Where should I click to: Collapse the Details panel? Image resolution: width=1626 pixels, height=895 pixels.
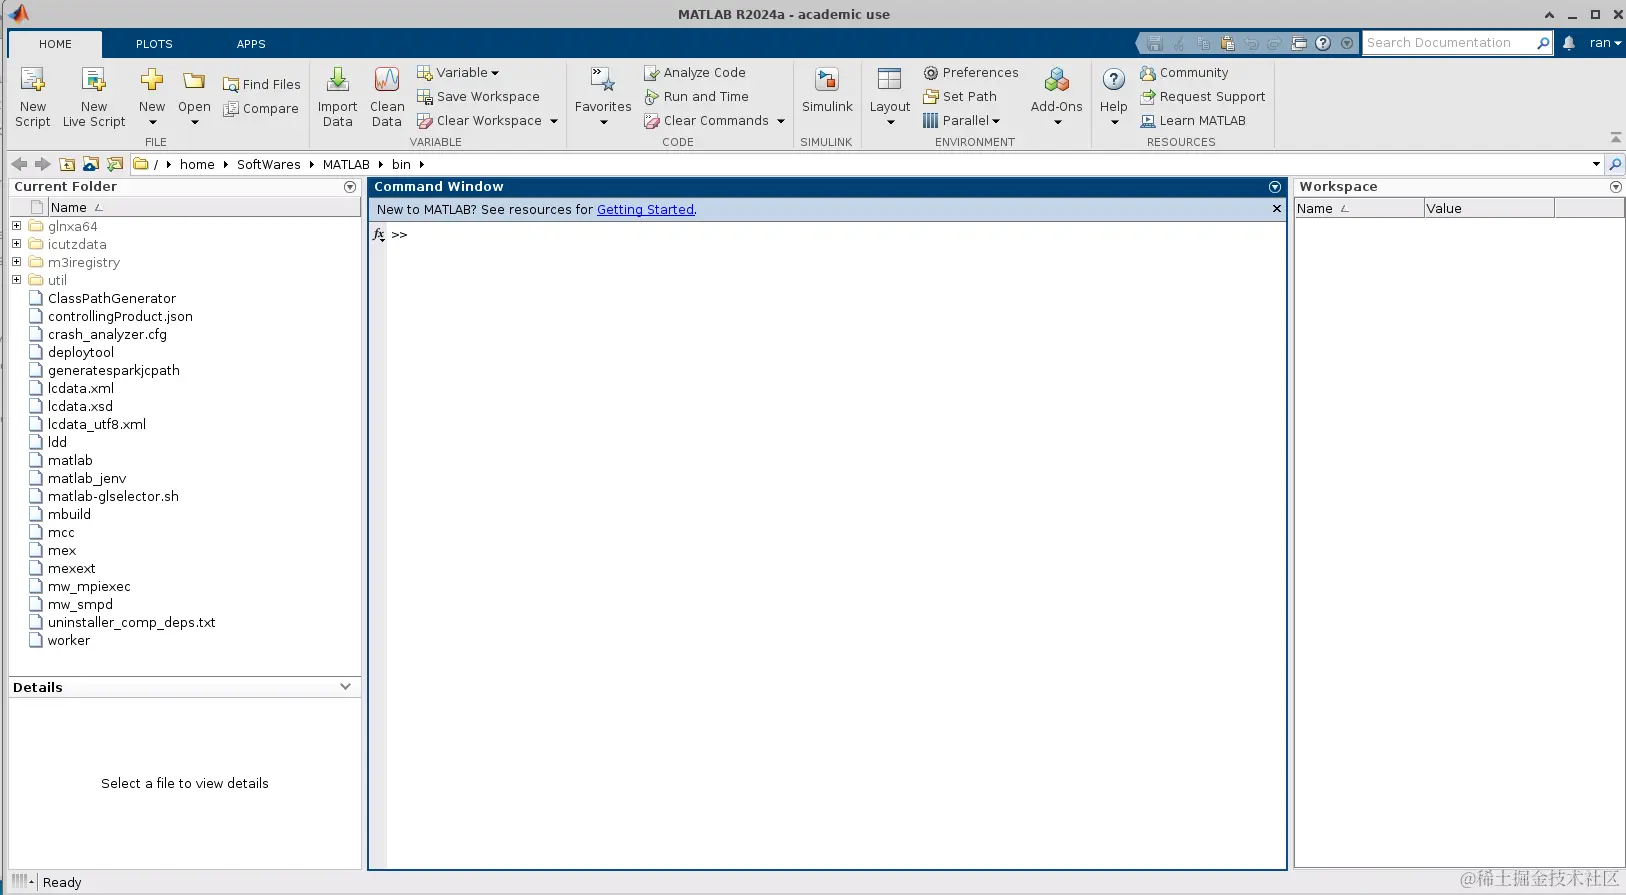click(345, 687)
